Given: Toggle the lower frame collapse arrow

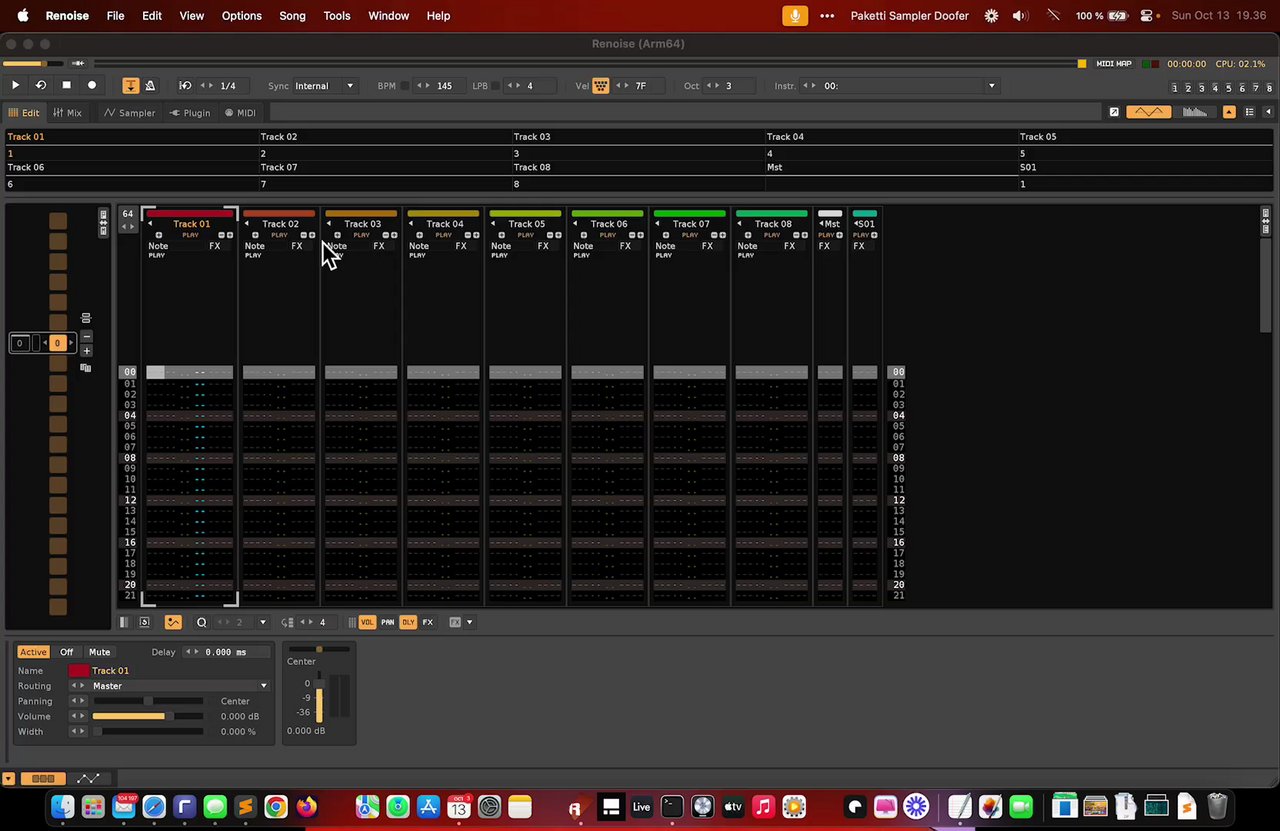Looking at the screenshot, I should coord(8,778).
